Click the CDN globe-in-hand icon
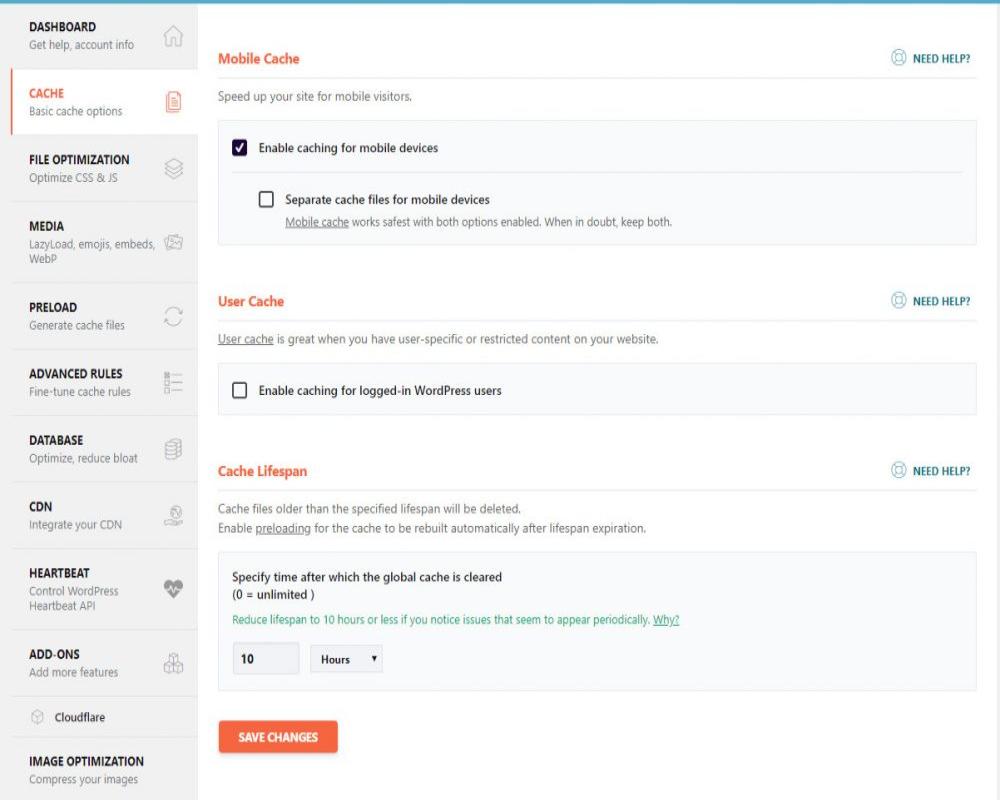Image resolution: width=1000 pixels, height=800 pixels. coord(173,515)
